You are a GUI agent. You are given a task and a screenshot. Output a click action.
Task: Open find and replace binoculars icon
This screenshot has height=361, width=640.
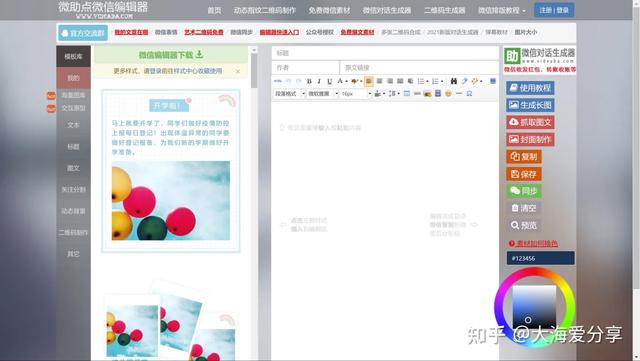(x=453, y=81)
